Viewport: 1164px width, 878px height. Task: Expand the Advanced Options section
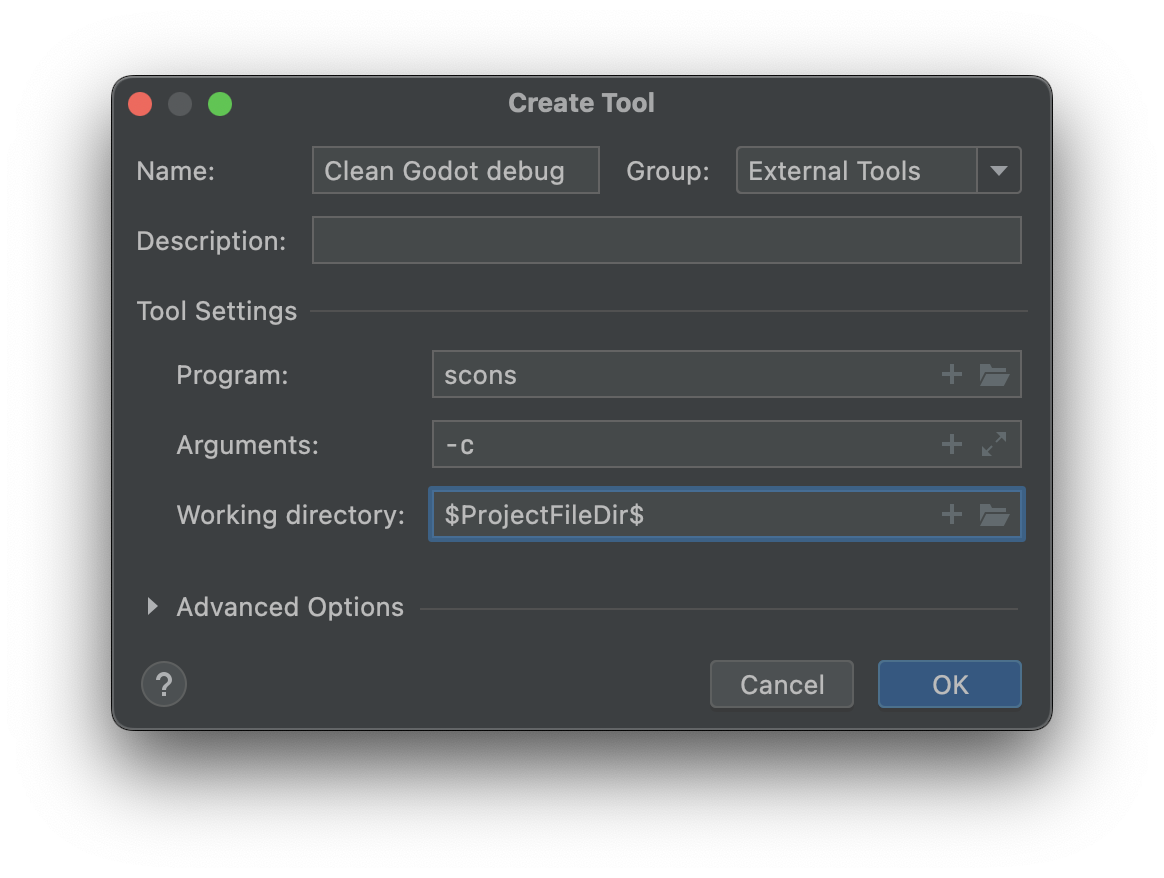[x=153, y=606]
